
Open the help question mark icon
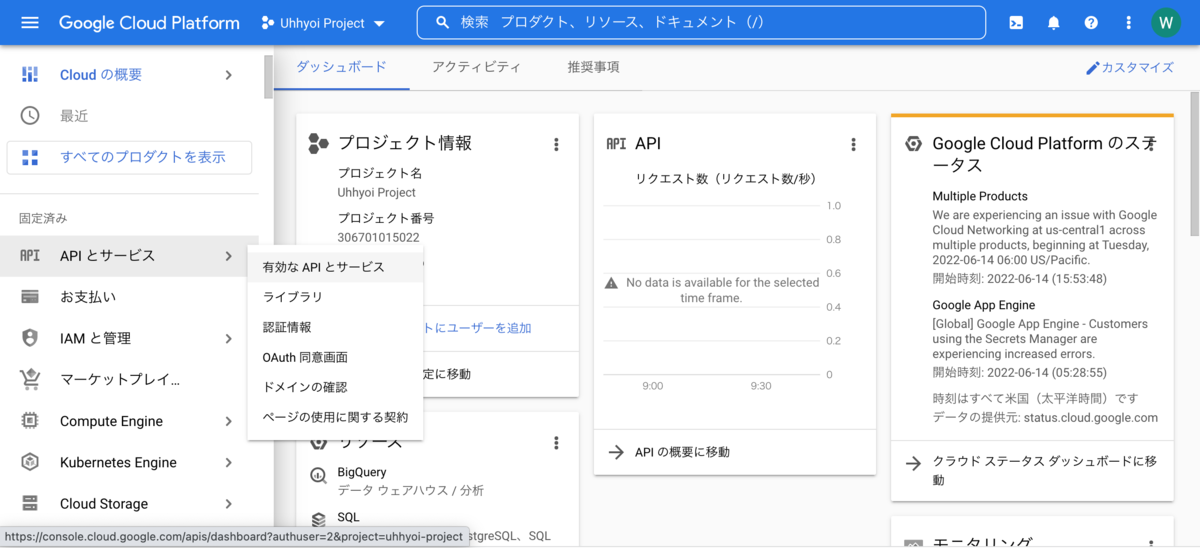[x=1091, y=23]
